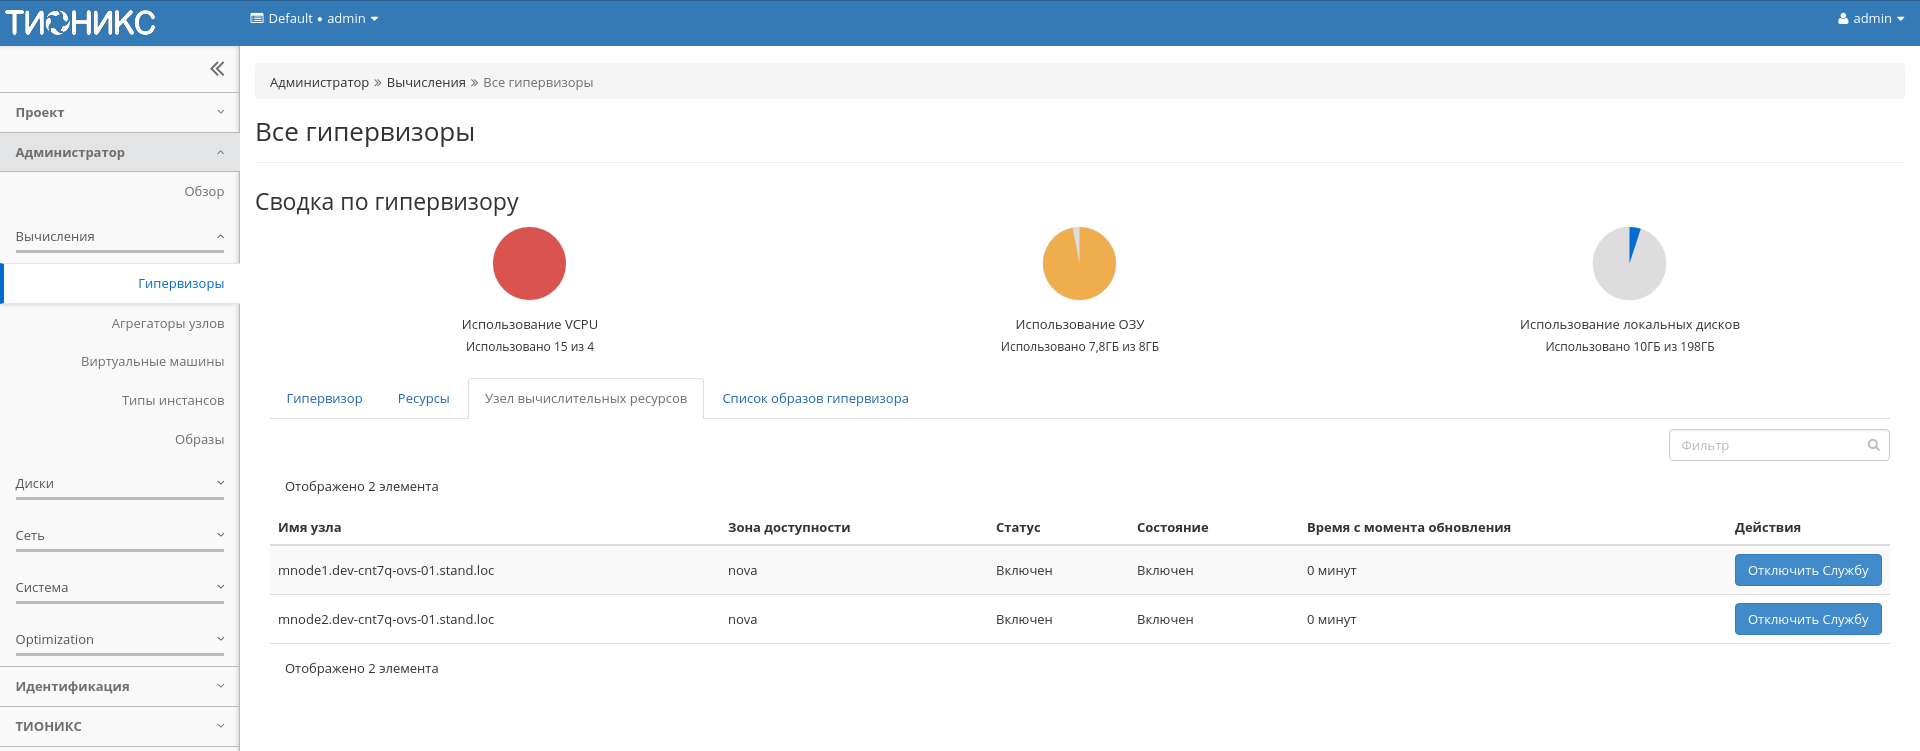Screen dimensions: 1920x751
Task: Click Вычисления breadcrumb link
Action: click(426, 83)
